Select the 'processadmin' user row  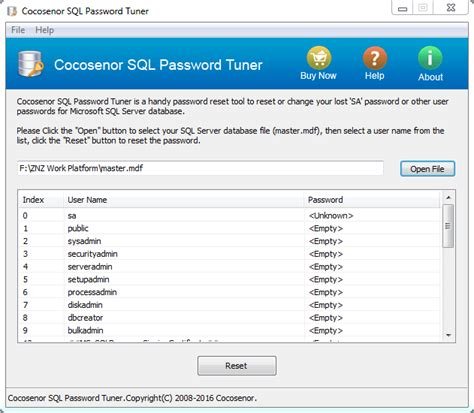229,292
